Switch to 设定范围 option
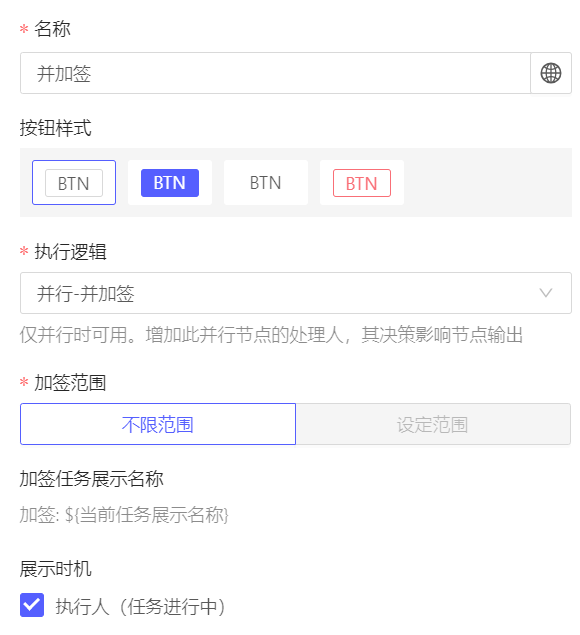The width and height of the screenshot is (580, 635). pyautogui.click(x=433, y=424)
